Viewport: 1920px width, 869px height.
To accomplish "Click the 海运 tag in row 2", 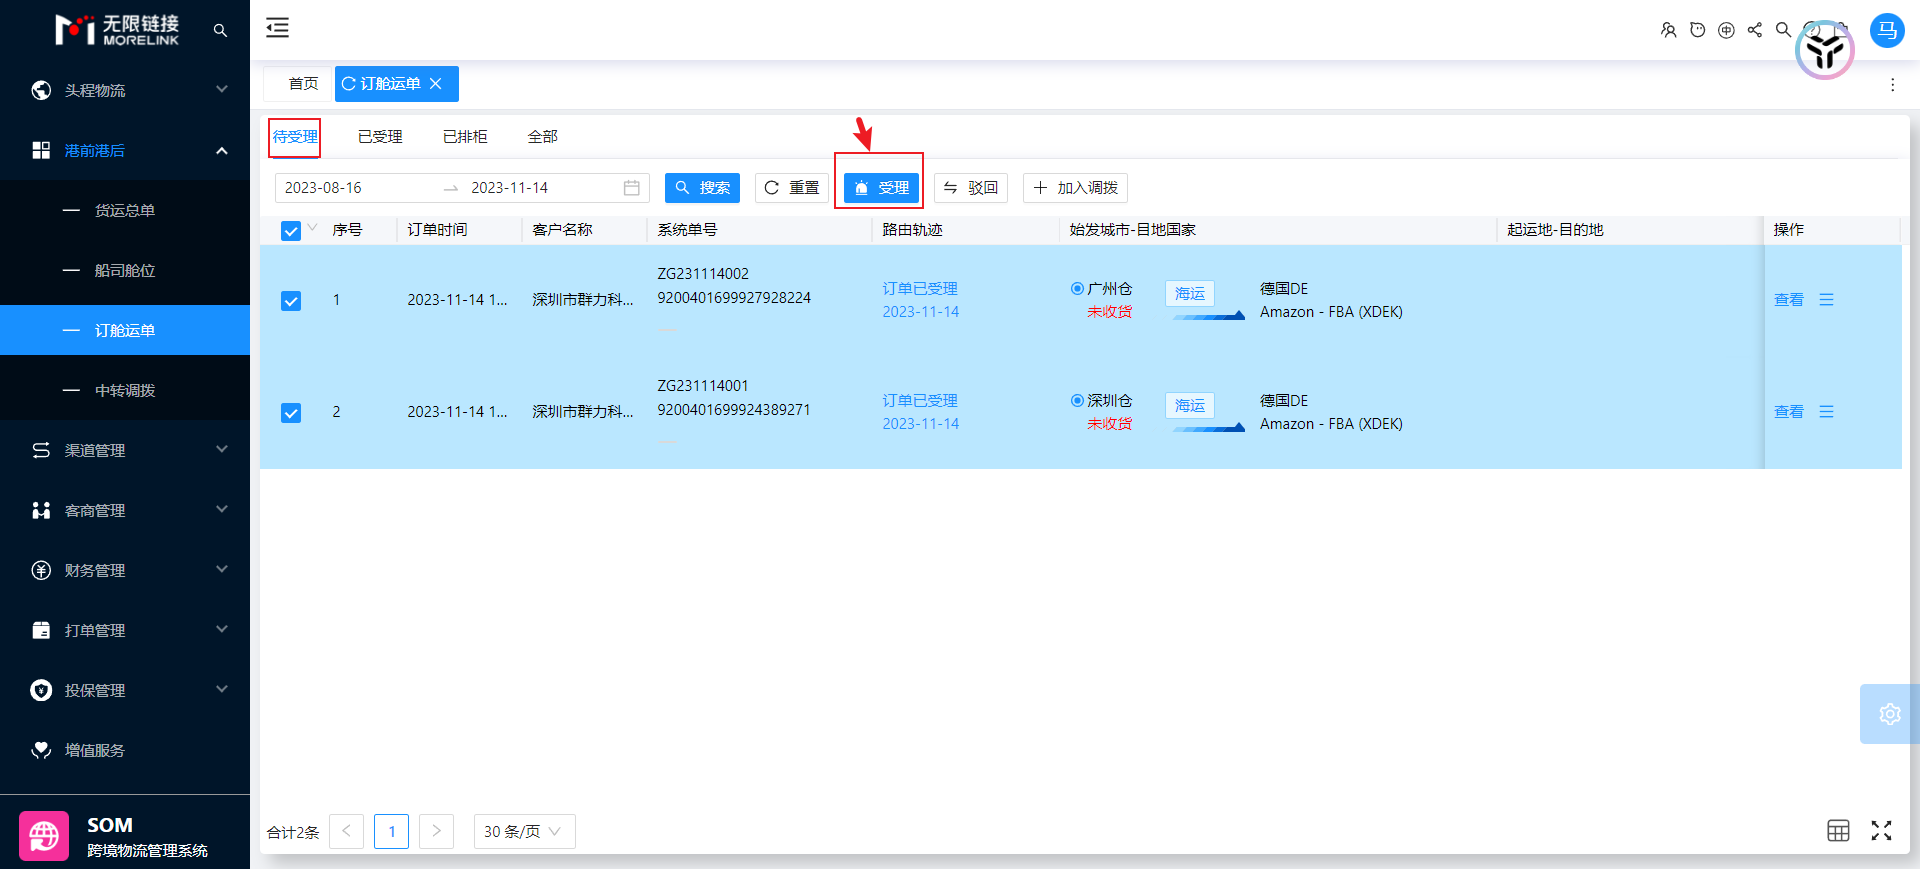I will point(1189,406).
